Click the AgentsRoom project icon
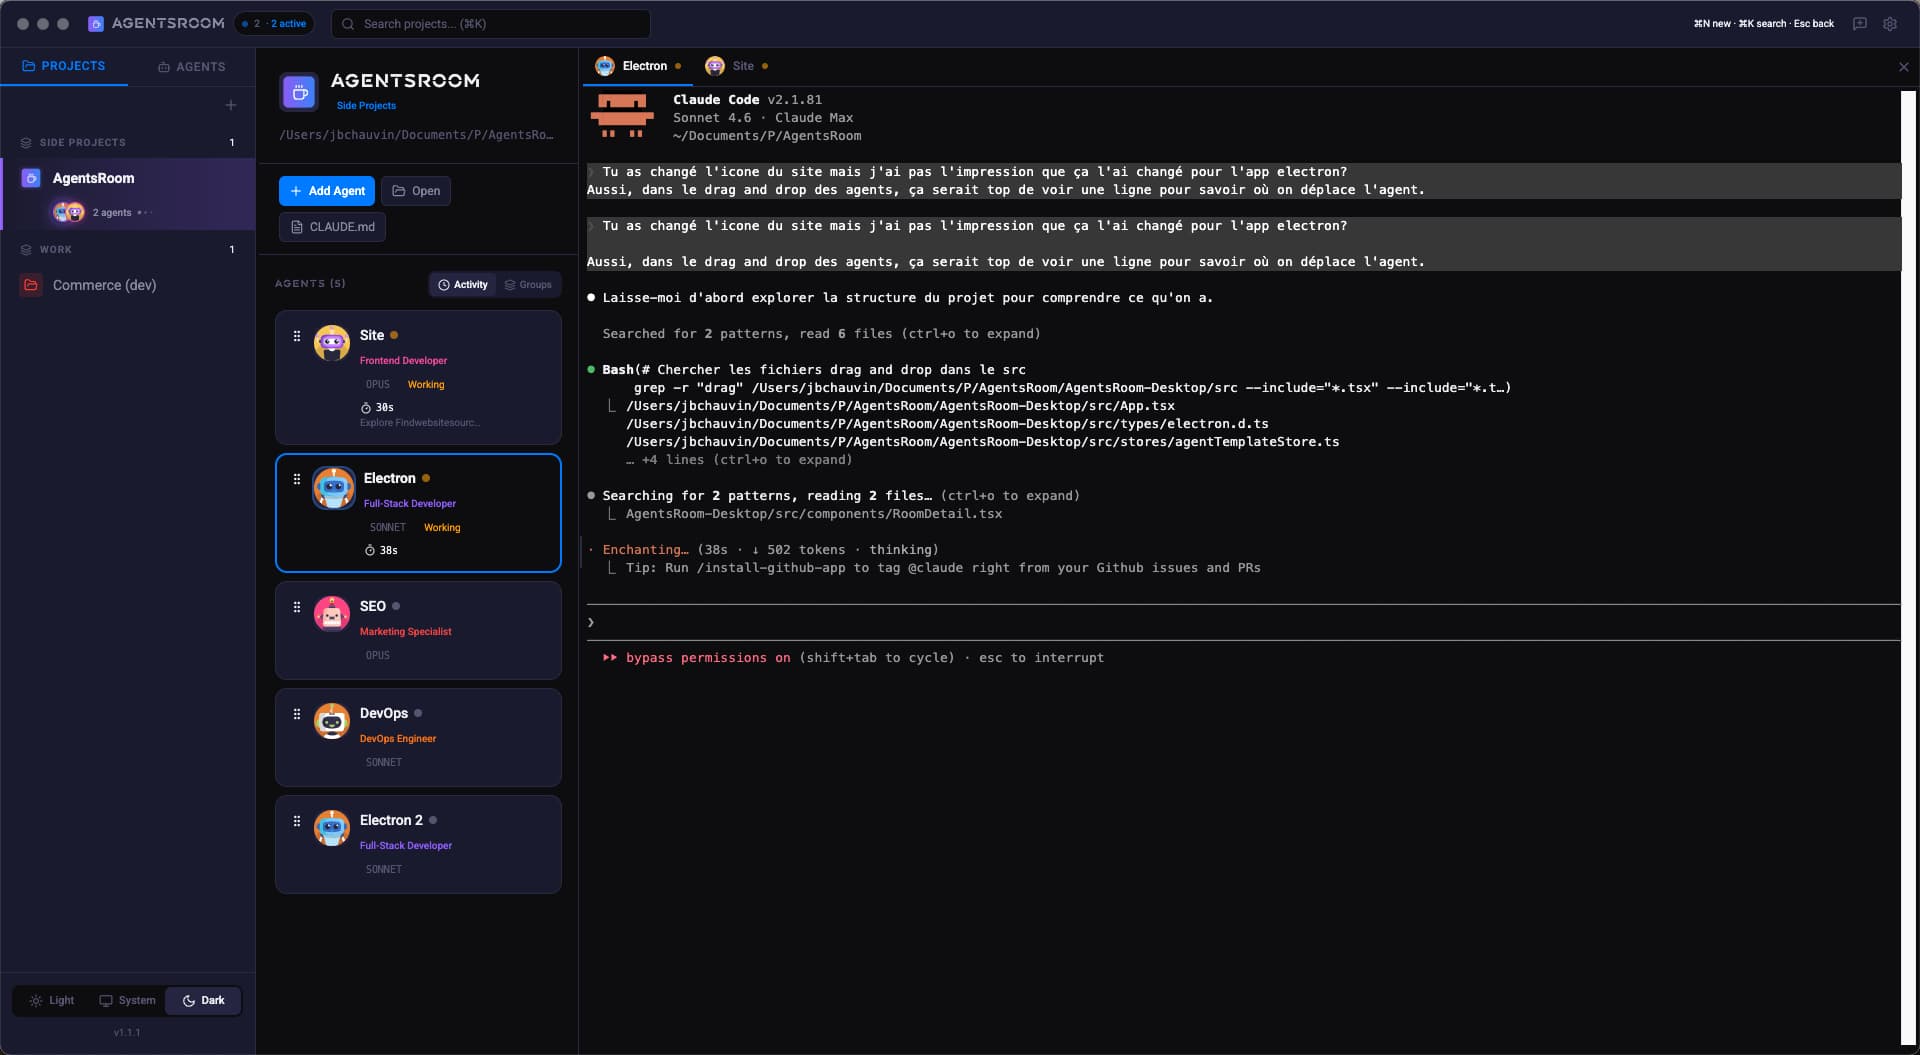1920x1055 pixels. click(x=29, y=178)
